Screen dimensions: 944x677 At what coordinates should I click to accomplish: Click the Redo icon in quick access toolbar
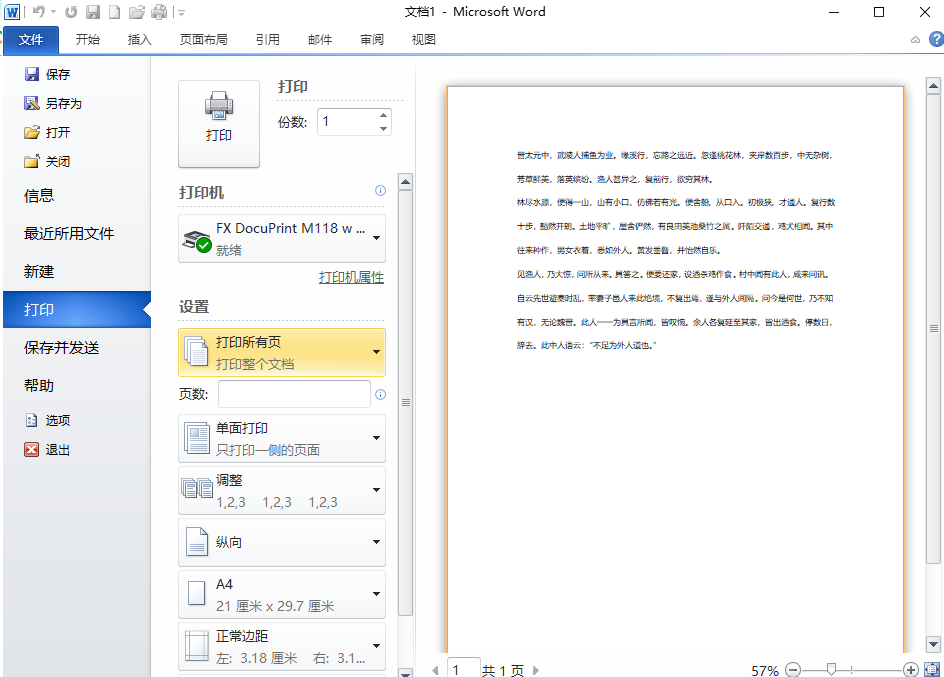[x=71, y=11]
